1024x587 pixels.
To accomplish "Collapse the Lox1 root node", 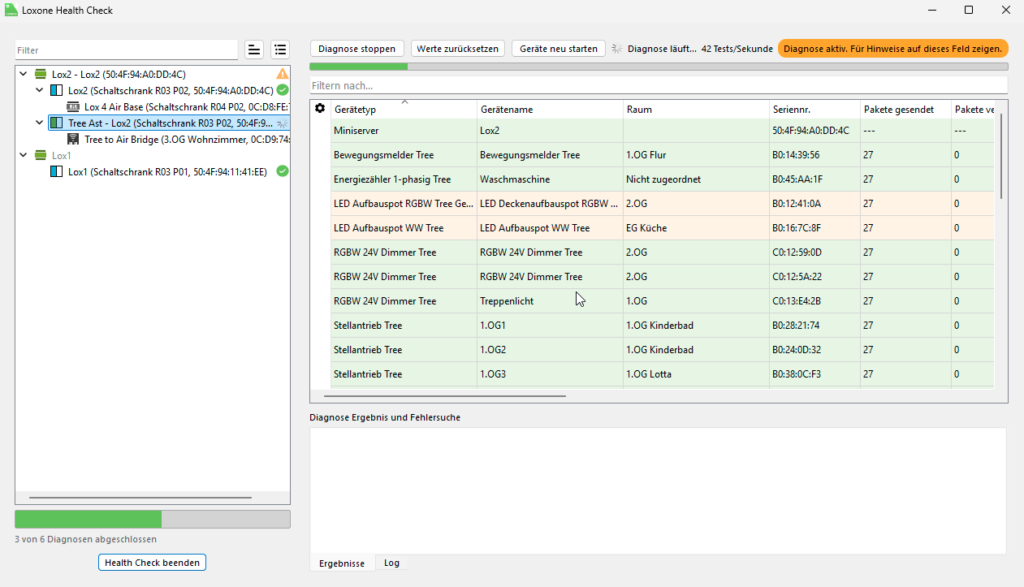I will pos(24,155).
